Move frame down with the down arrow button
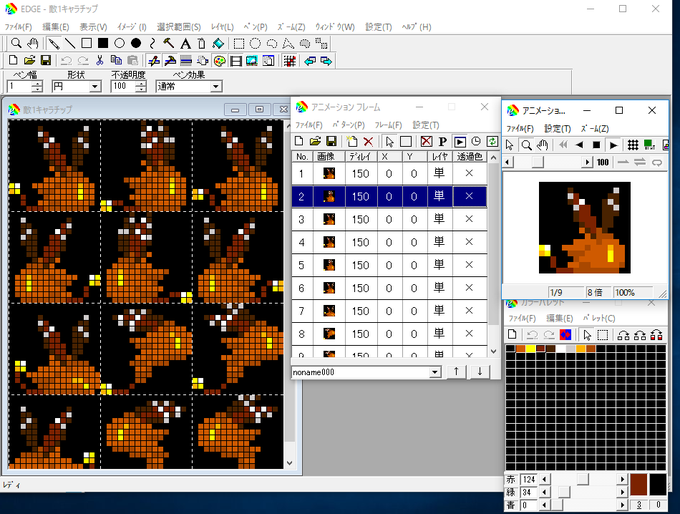 (480, 371)
